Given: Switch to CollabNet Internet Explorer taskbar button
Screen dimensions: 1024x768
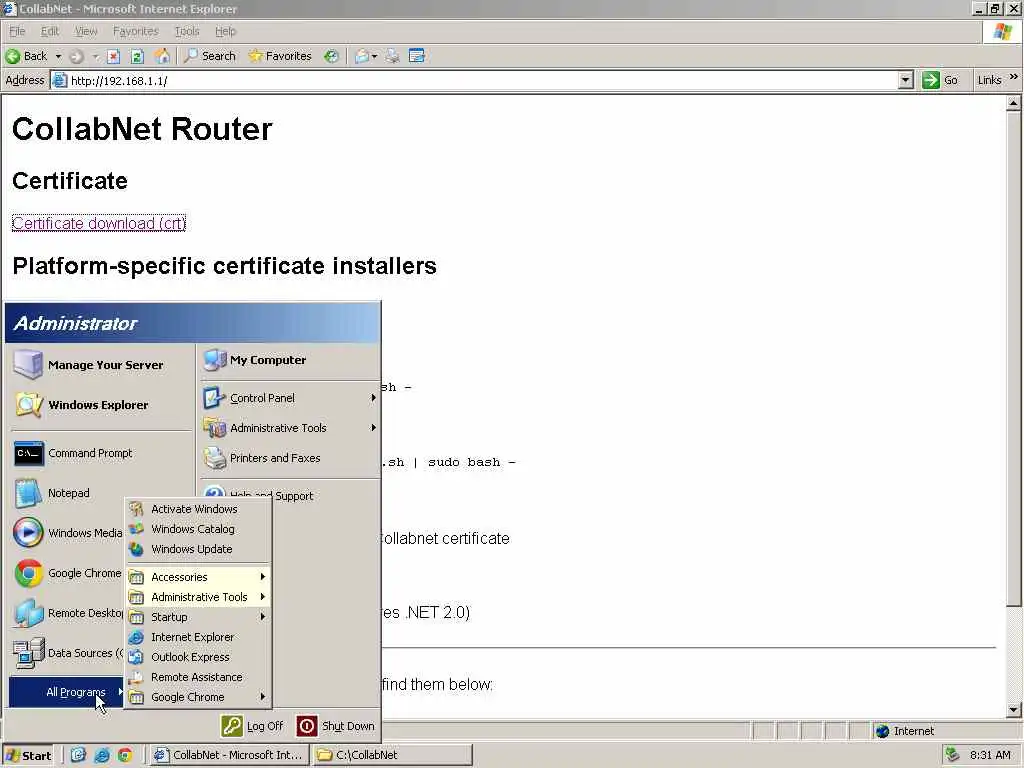Looking at the screenshot, I should 228,755.
